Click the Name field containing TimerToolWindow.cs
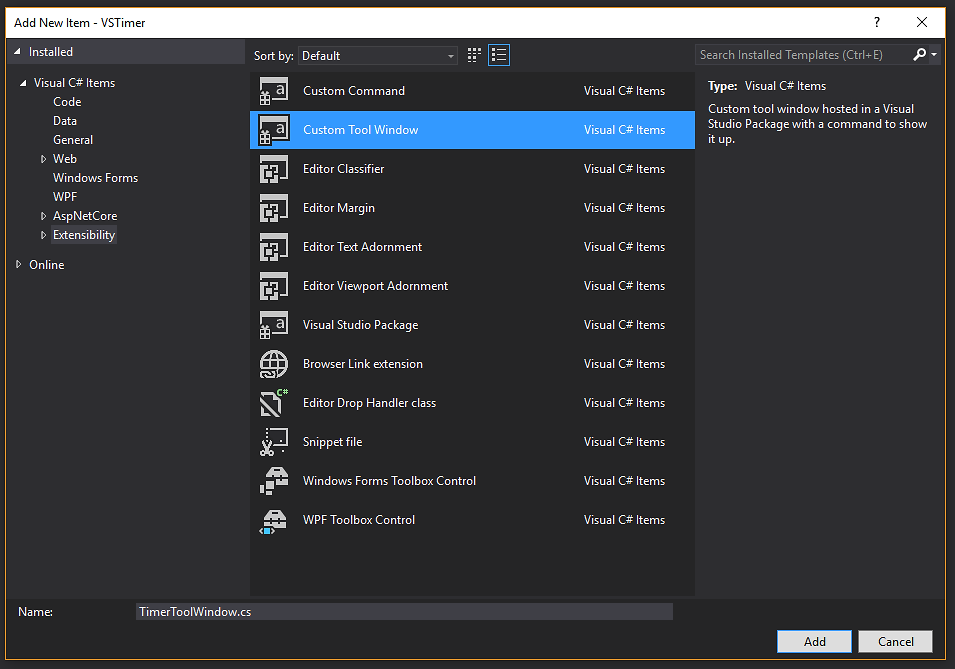The width and height of the screenshot is (955, 669). [x=404, y=612]
